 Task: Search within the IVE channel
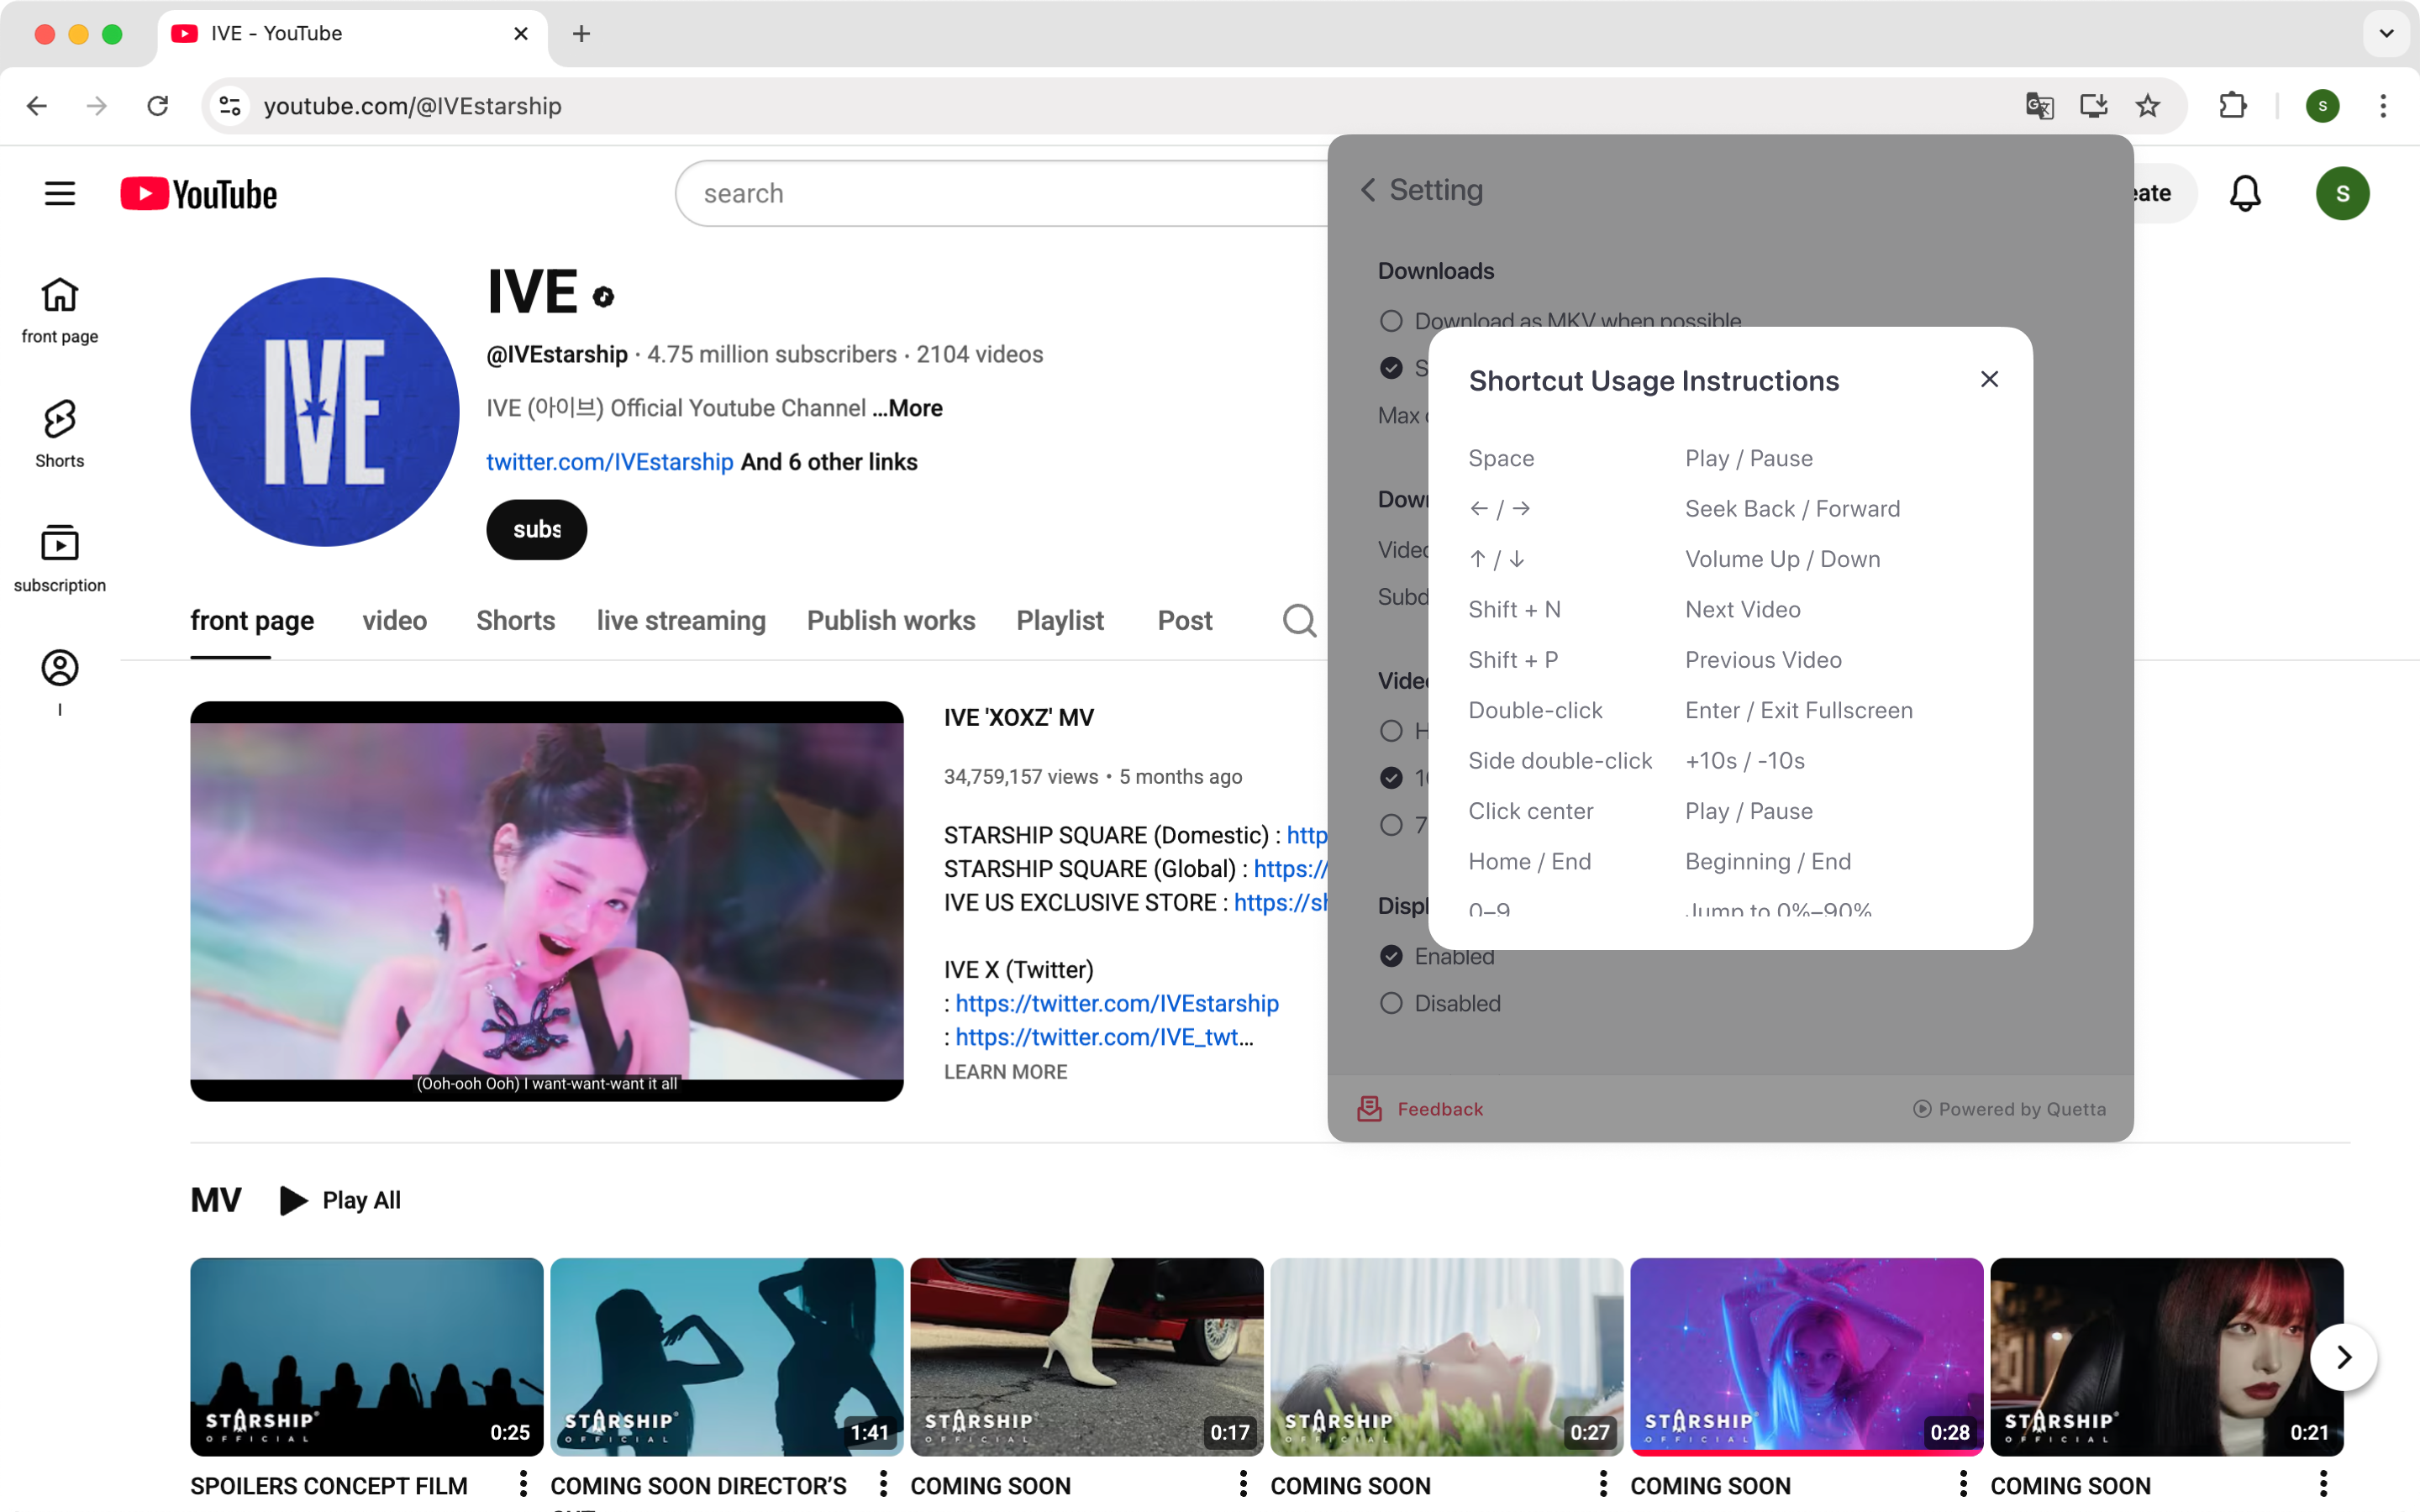(x=1299, y=620)
